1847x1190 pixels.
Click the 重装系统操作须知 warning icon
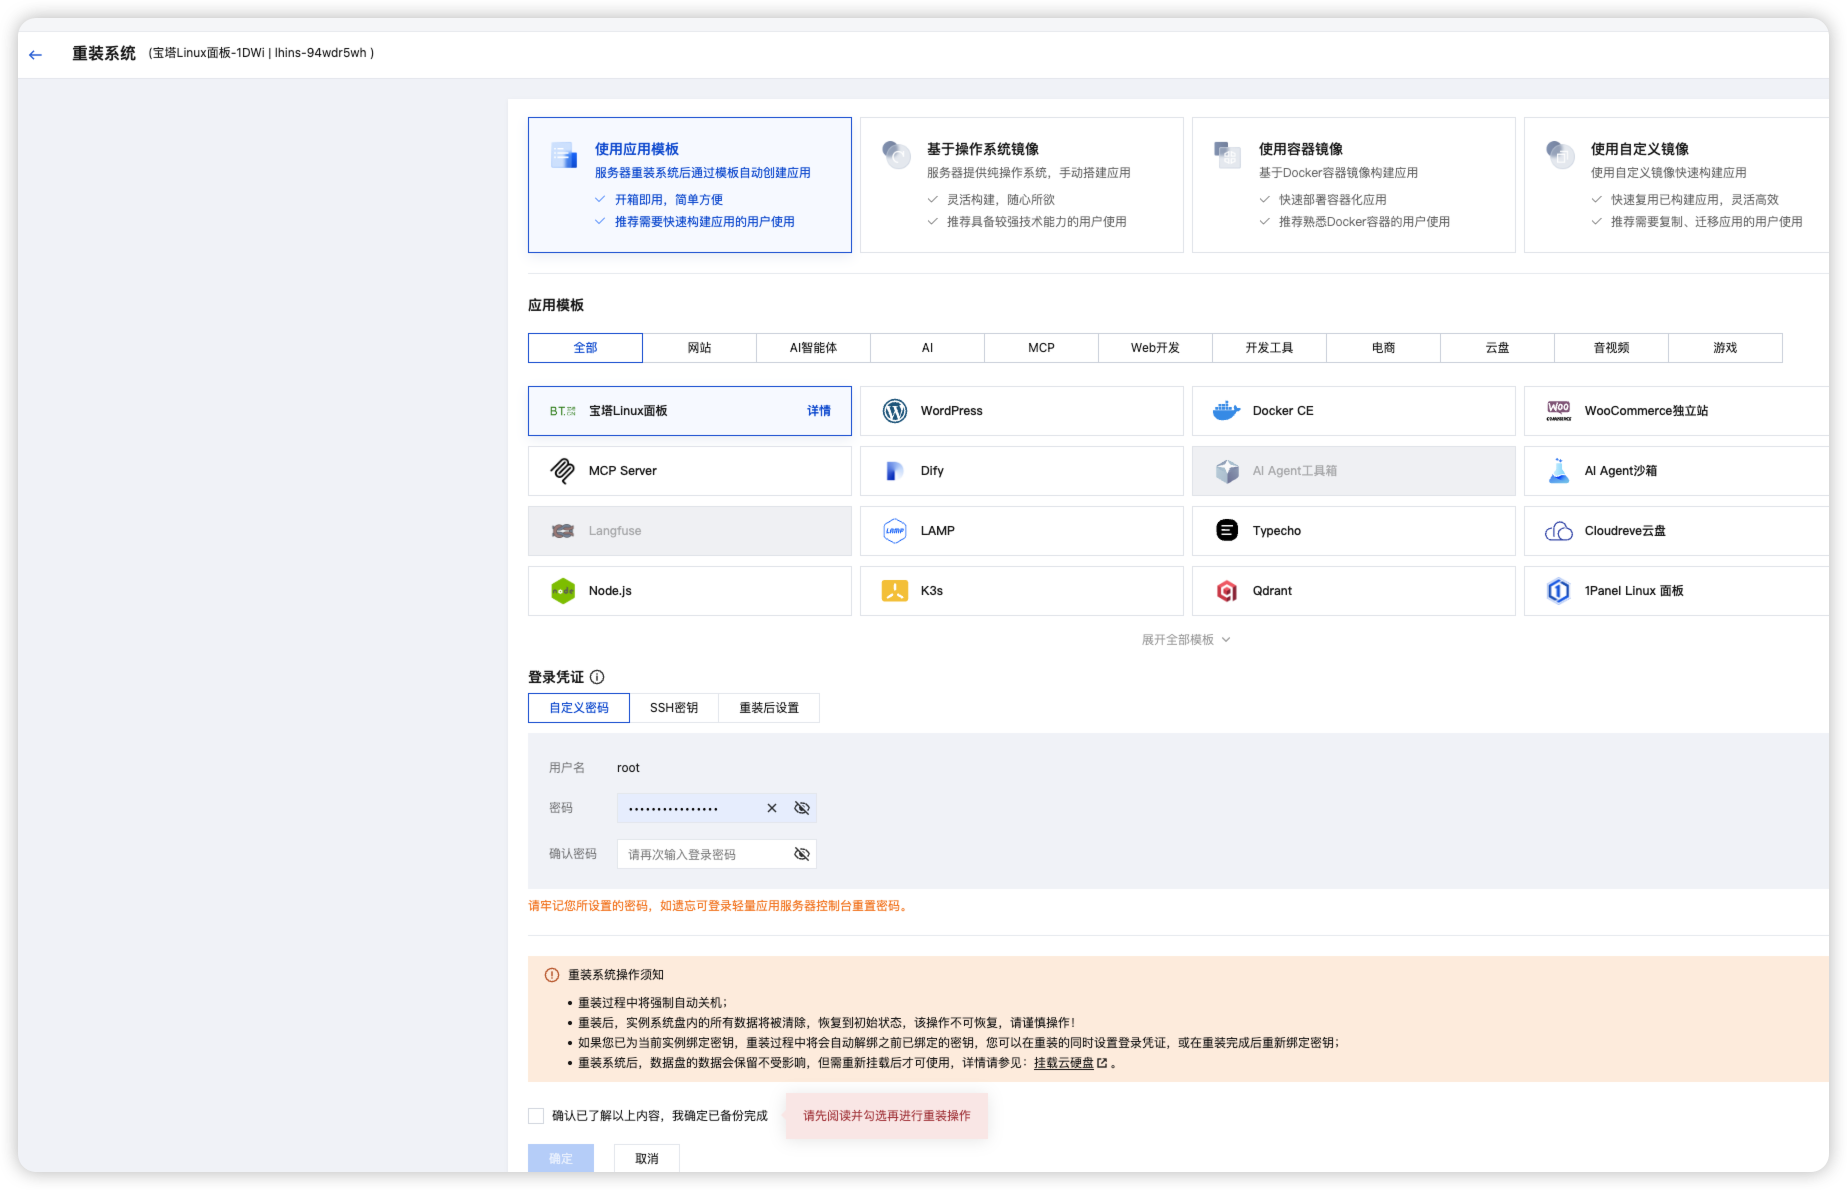pyautogui.click(x=552, y=975)
